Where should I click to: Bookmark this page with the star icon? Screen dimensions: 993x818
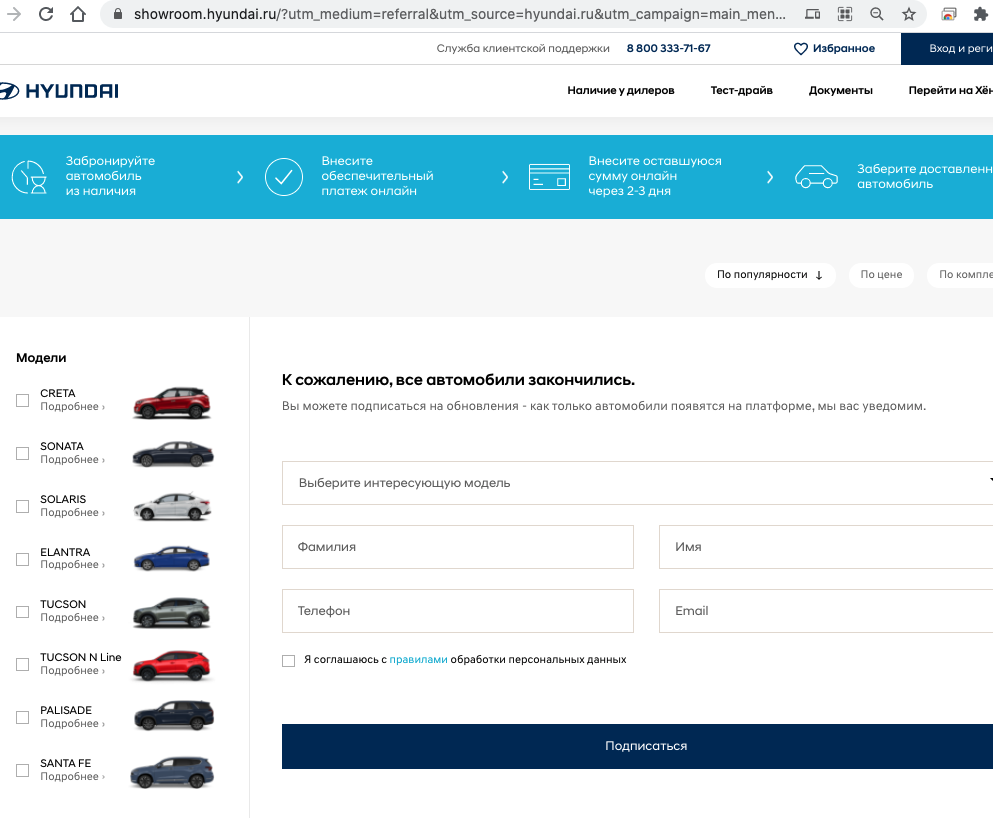coord(909,14)
